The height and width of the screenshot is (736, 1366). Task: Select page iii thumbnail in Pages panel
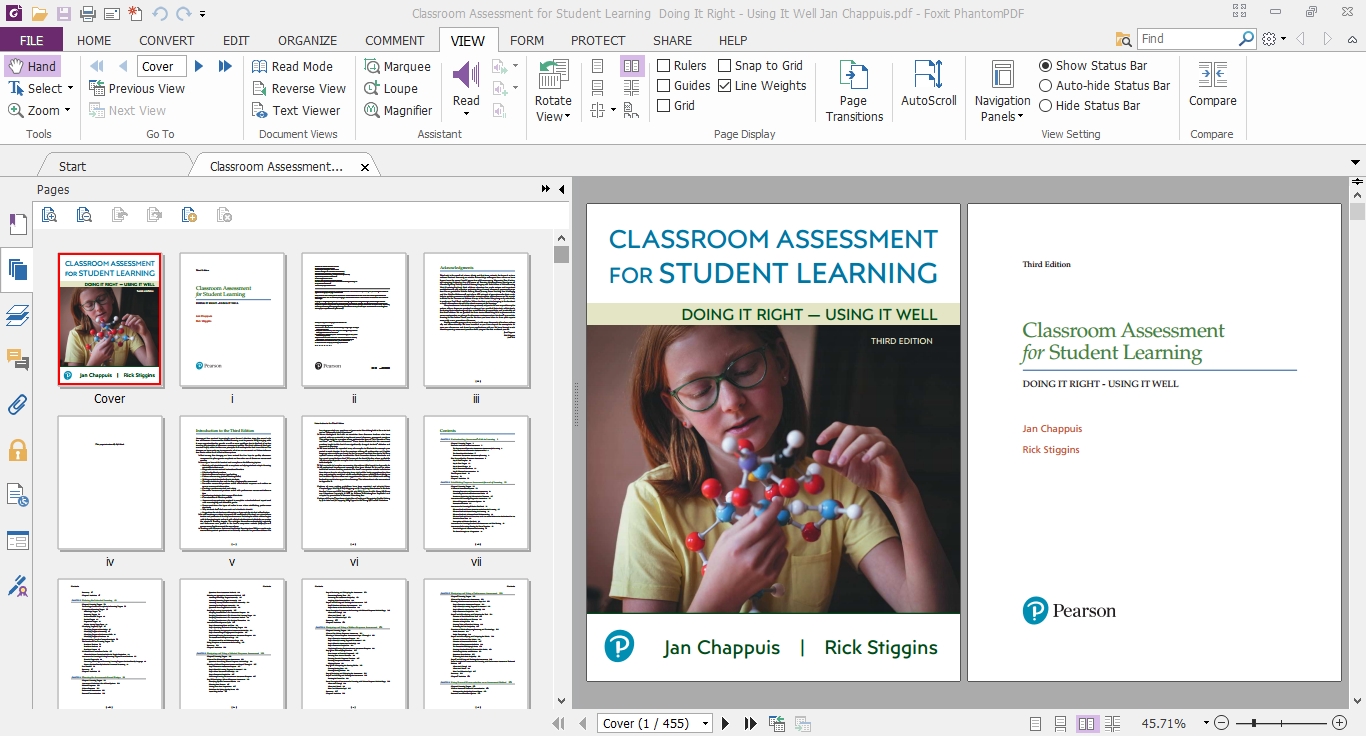coord(477,319)
